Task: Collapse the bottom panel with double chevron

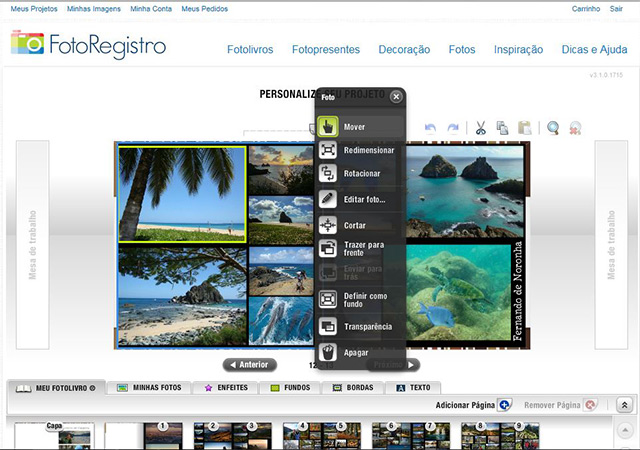Action: coord(624,405)
